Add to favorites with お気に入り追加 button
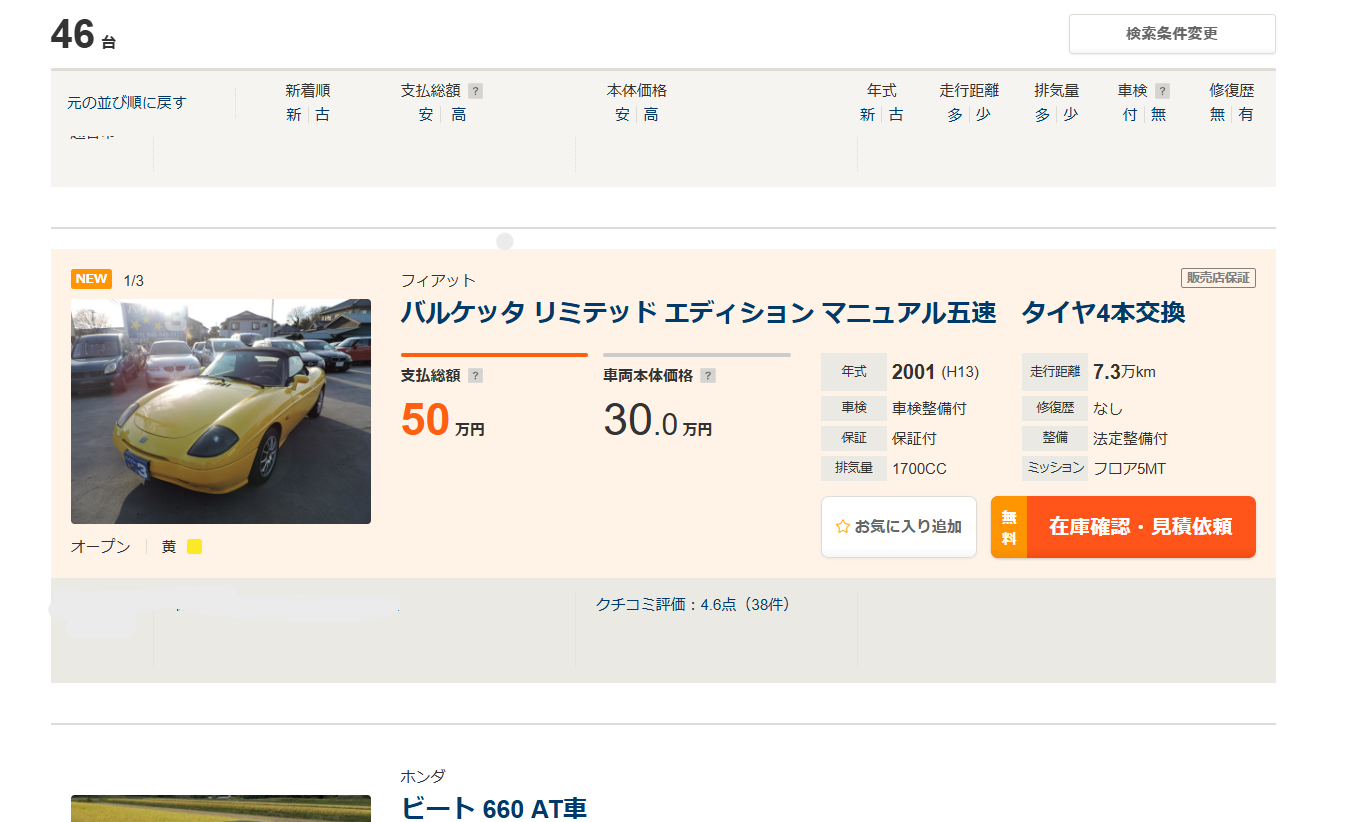This screenshot has width=1351, height=822. (899, 527)
